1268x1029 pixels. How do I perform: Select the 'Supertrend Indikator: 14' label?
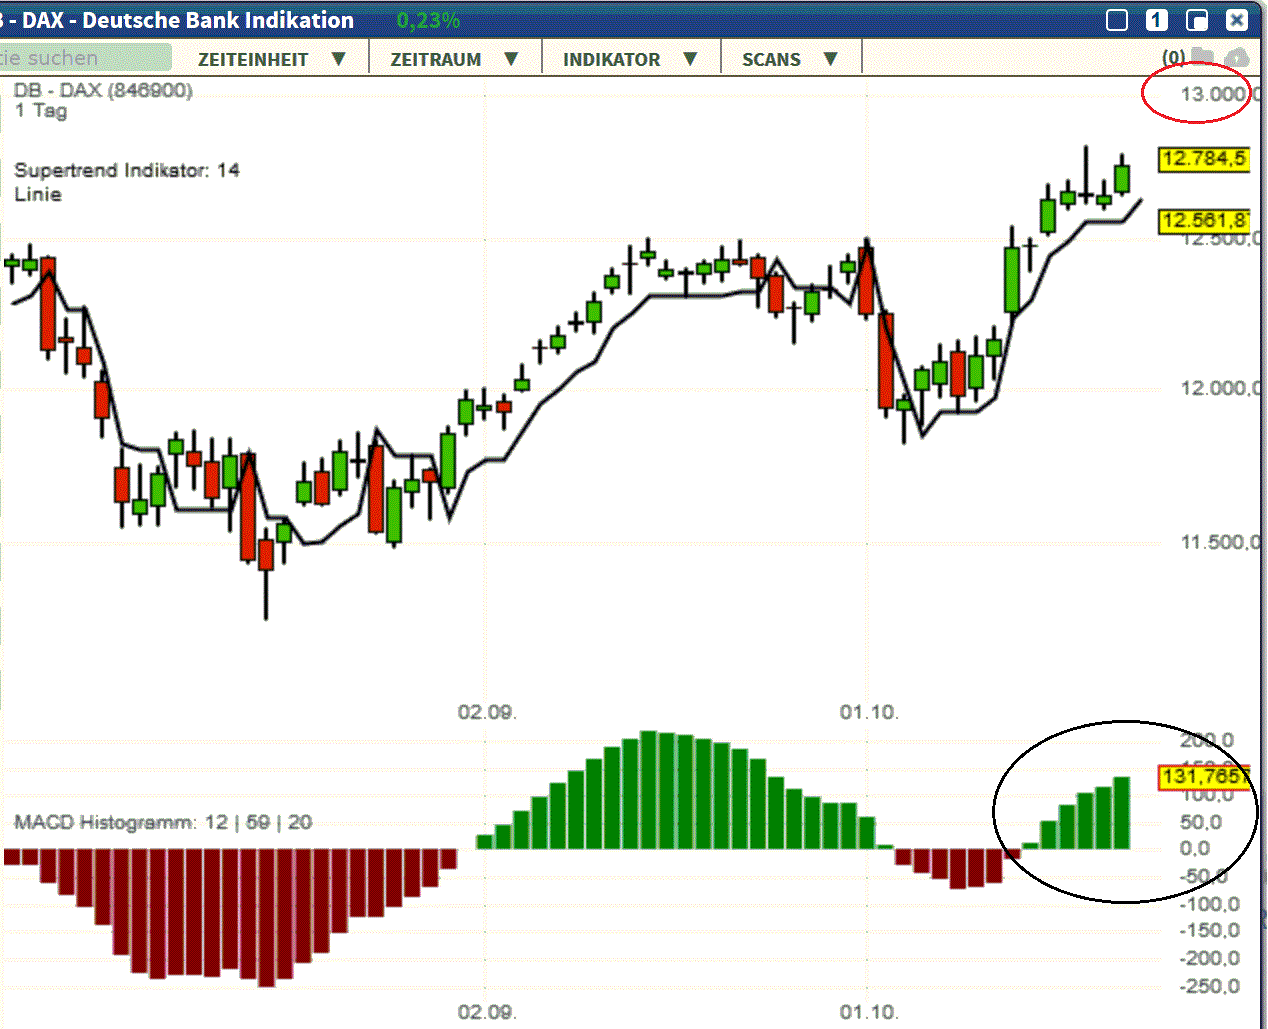(x=127, y=170)
